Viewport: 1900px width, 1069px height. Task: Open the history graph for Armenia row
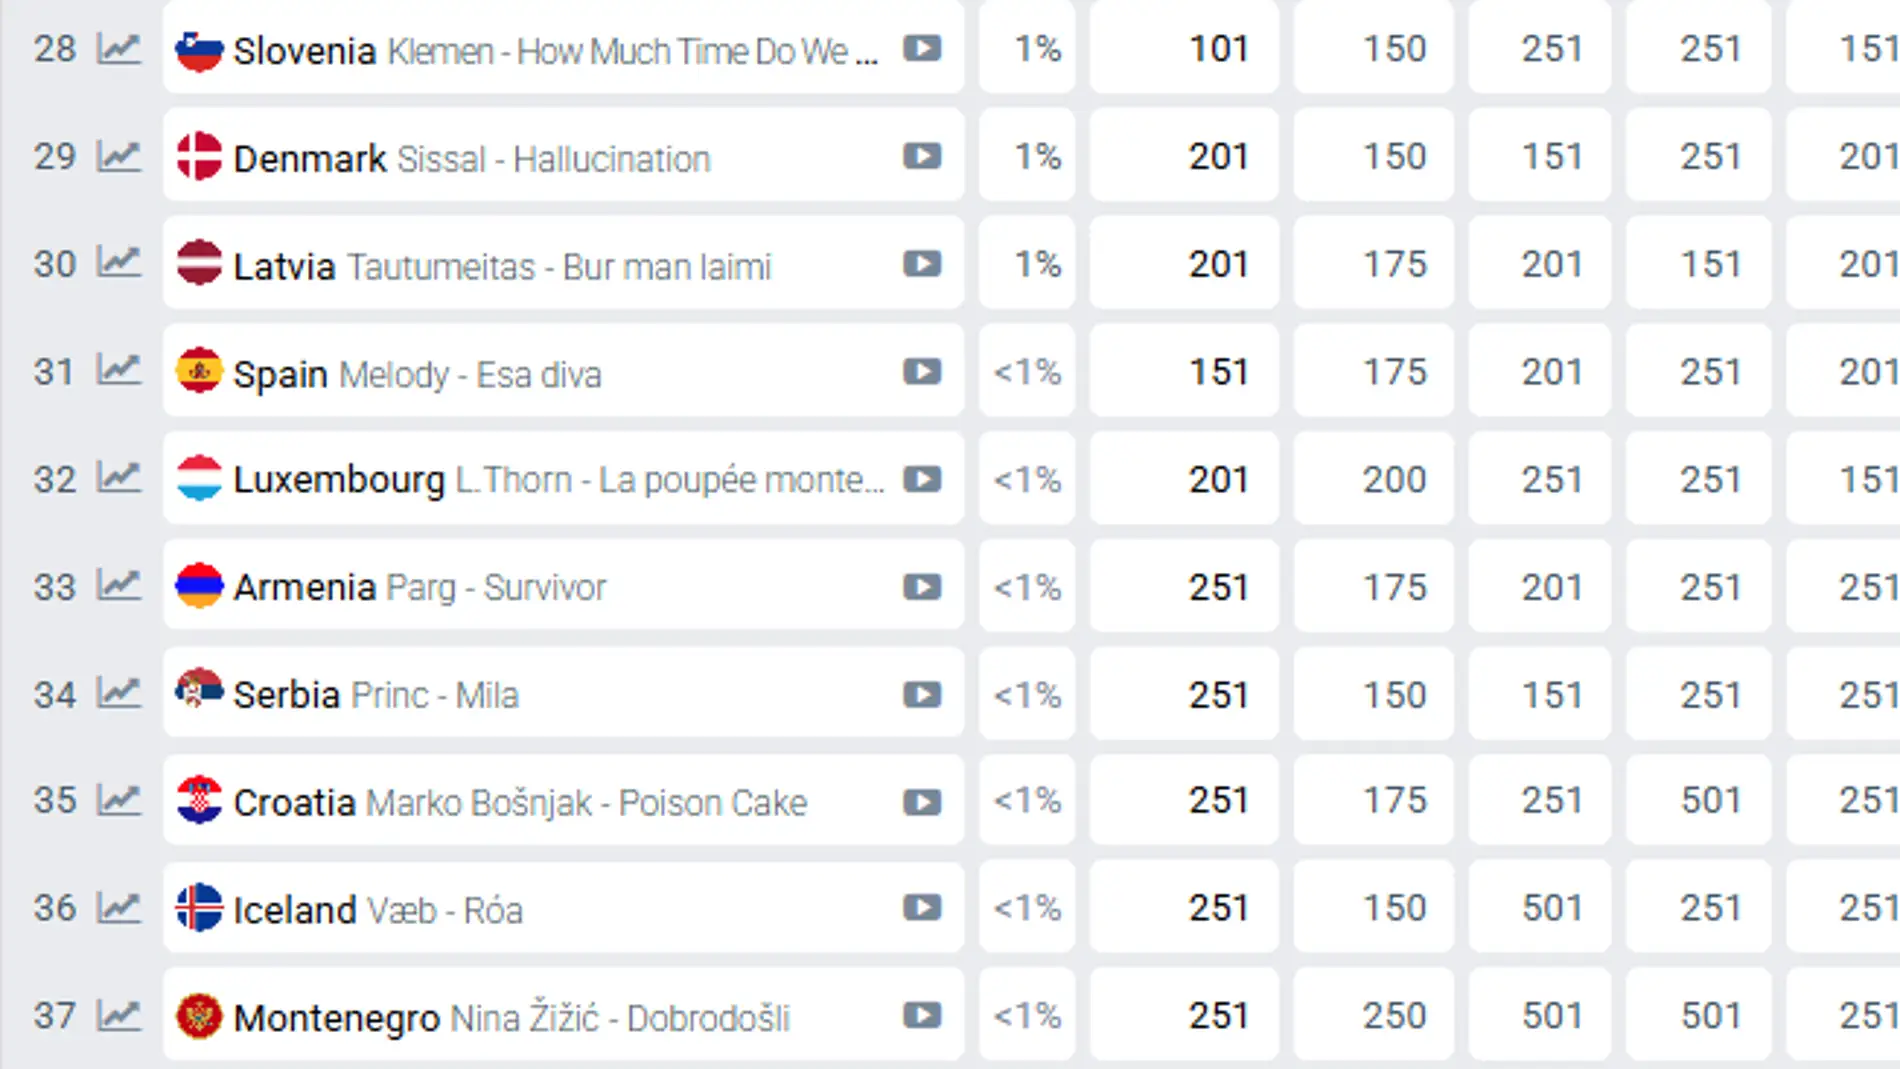[x=118, y=586]
